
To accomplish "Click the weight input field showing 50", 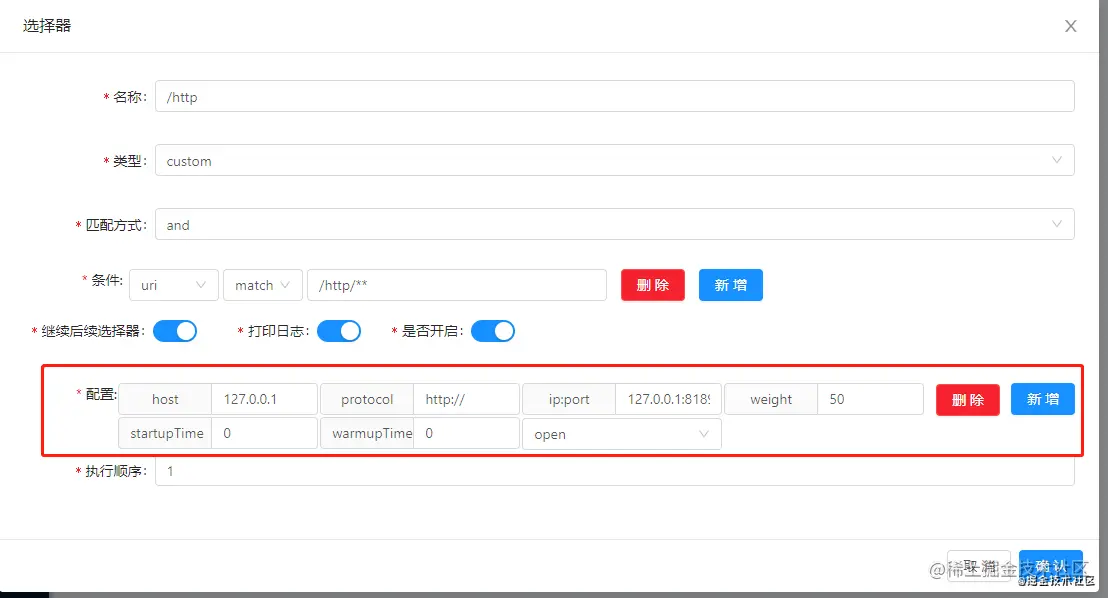I will [871, 399].
